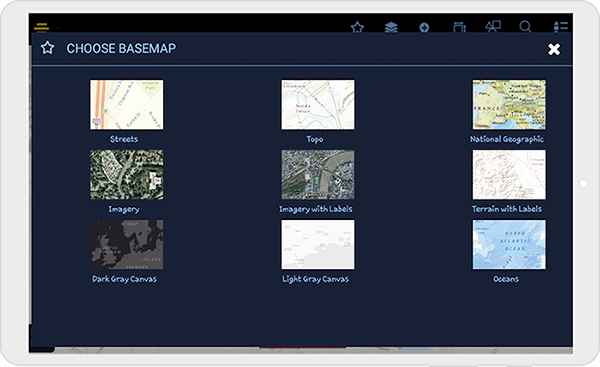
Task: Select the Dark Gray Canvas thumbnail
Action: coord(127,245)
